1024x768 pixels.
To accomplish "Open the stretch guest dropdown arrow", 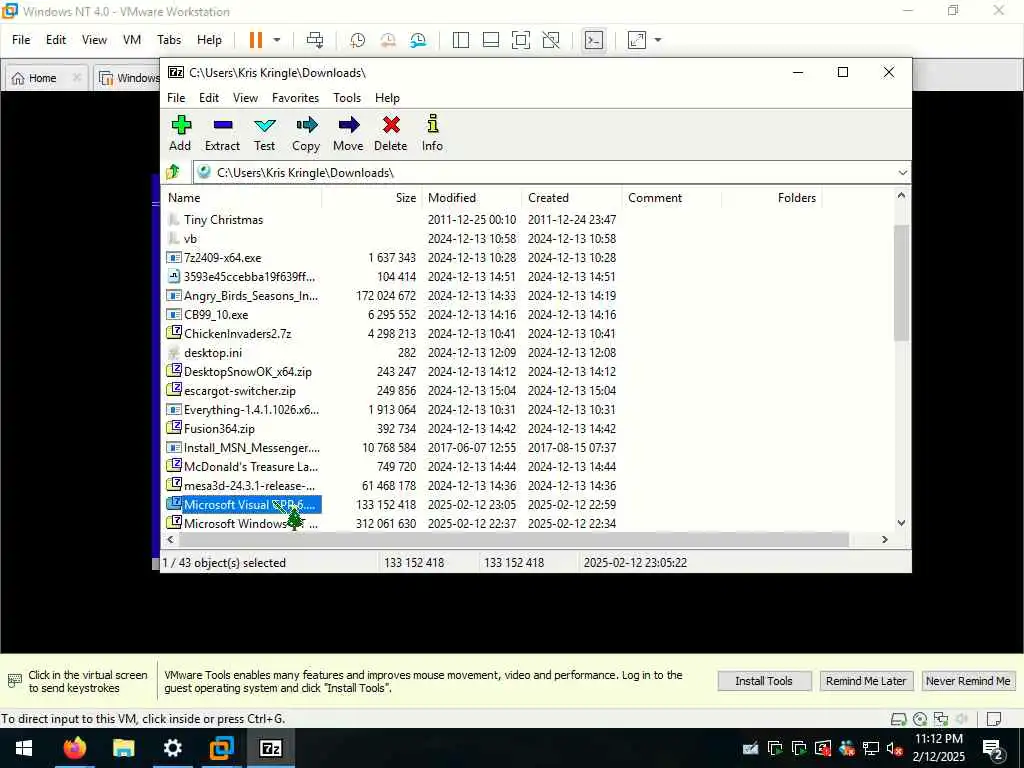I will [x=658, y=40].
